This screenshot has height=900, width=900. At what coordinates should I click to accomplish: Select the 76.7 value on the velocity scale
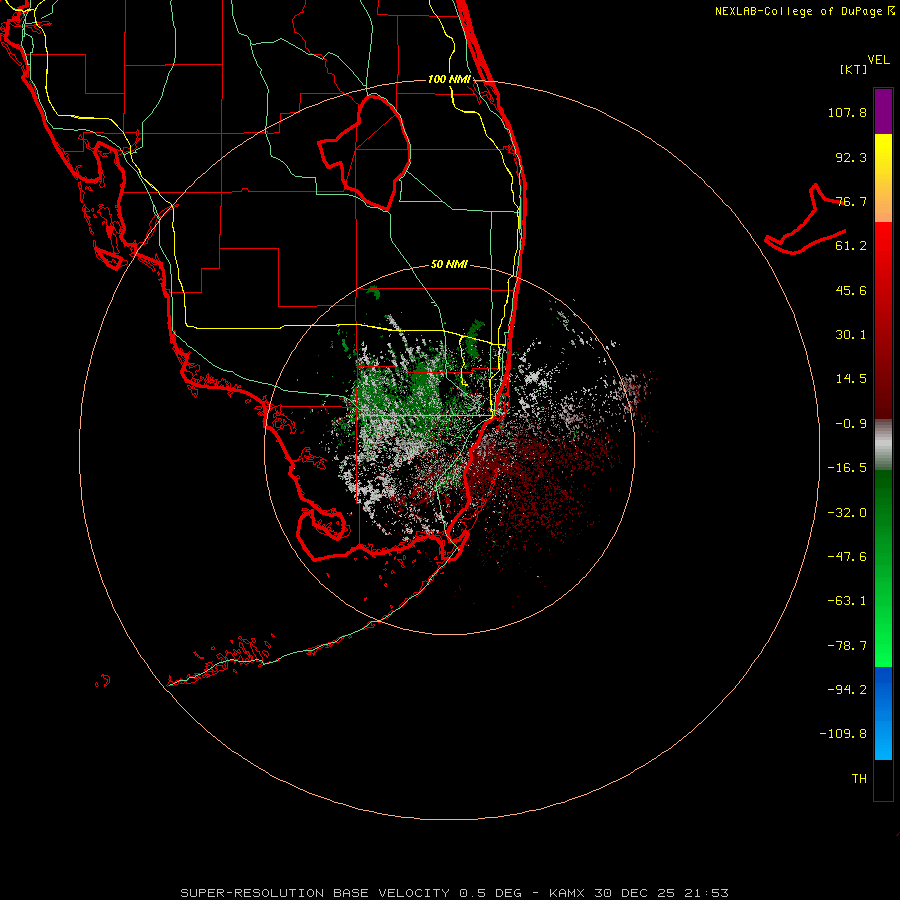coord(851,201)
